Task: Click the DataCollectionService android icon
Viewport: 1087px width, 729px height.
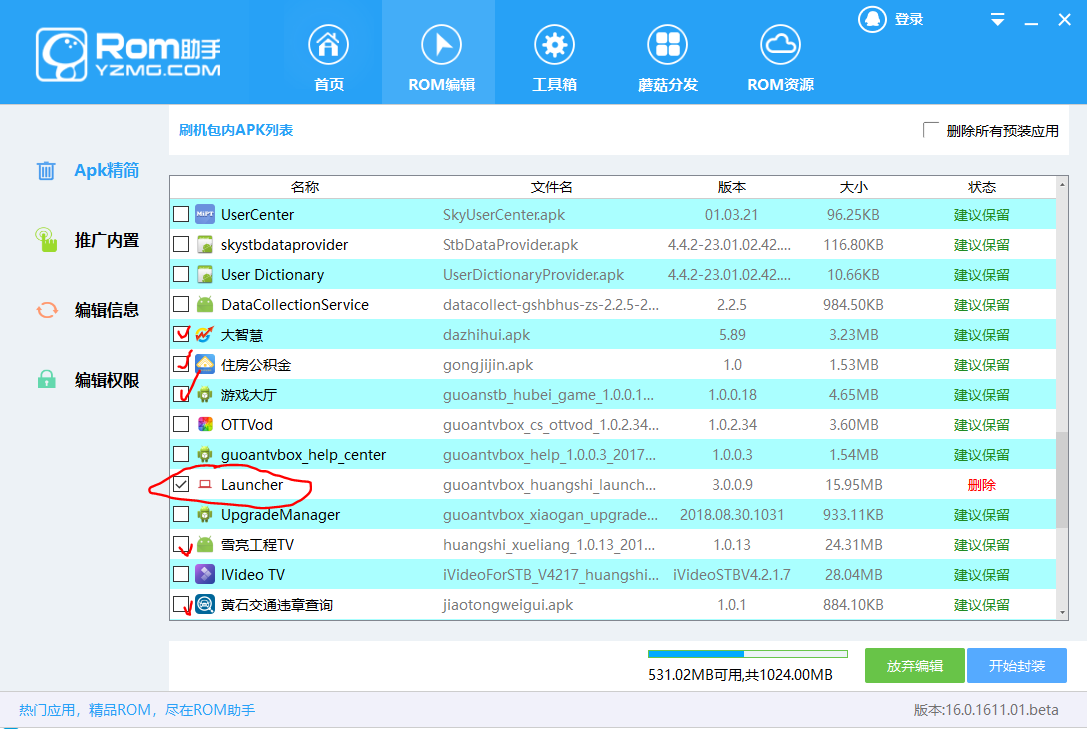Action: pos(205,304)
